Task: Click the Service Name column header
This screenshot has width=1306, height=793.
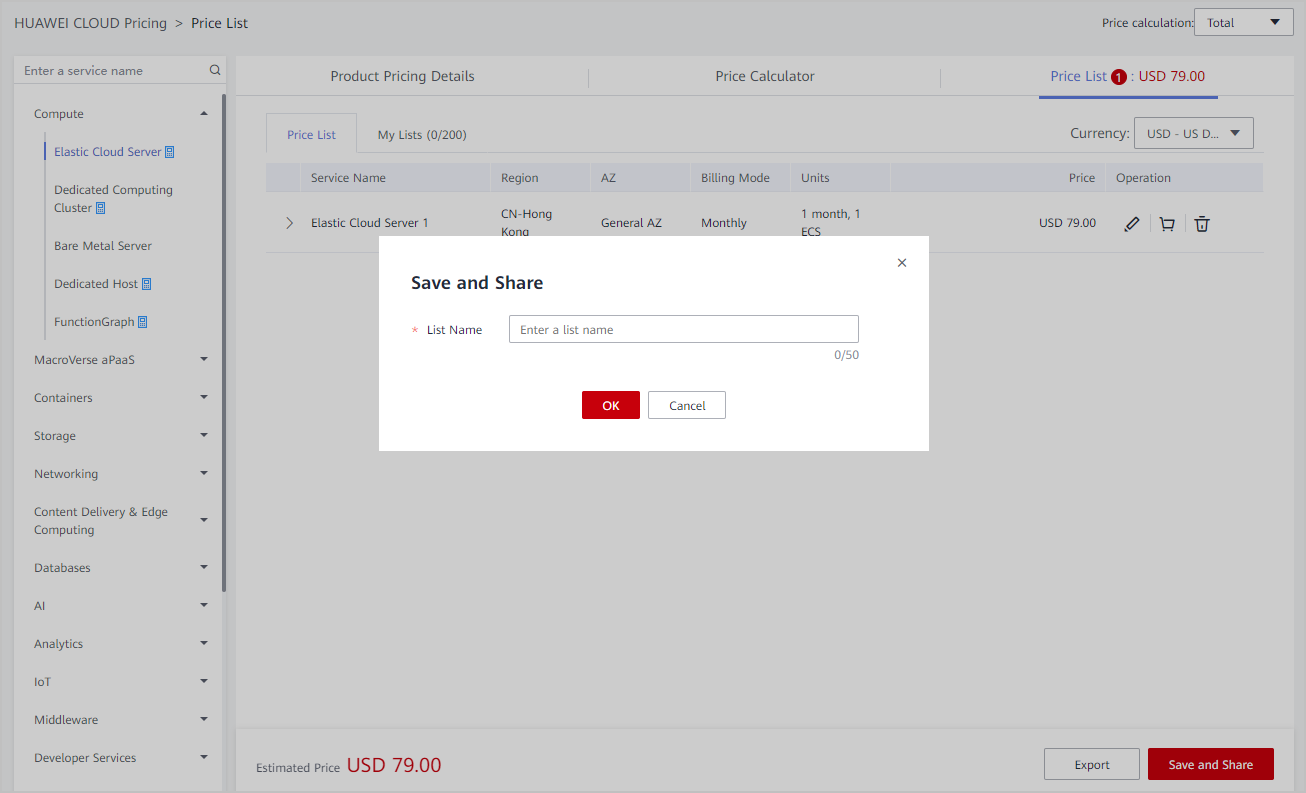Action: point(348,178)
